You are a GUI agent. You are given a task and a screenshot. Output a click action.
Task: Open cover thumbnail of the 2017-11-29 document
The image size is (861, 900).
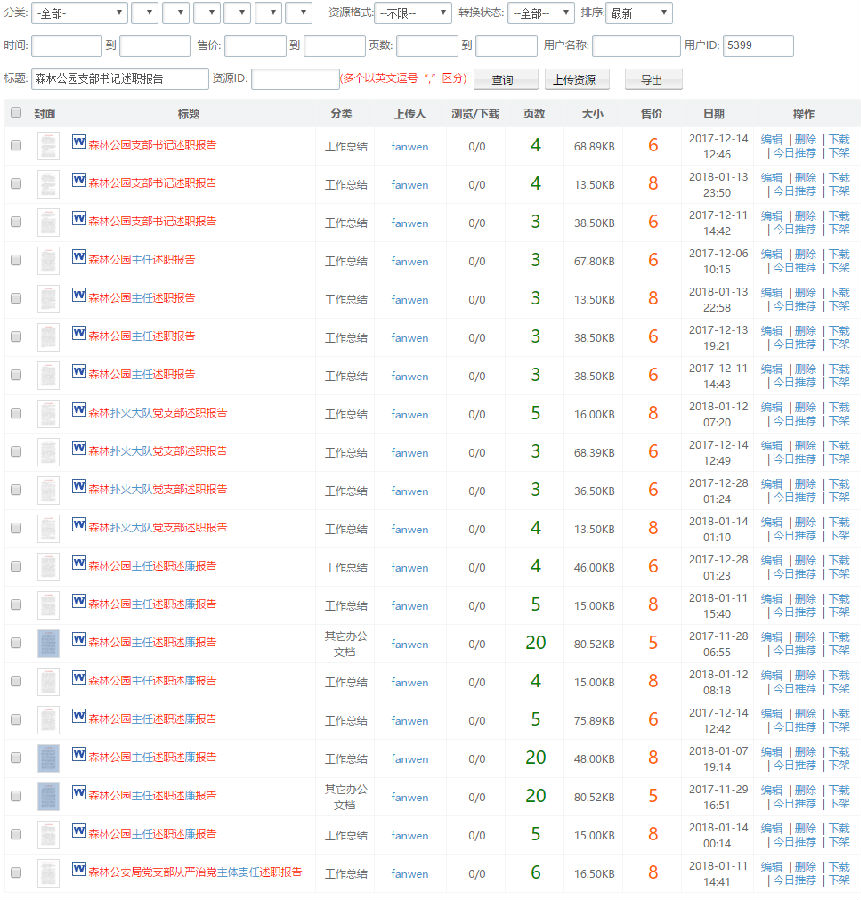[x=48, y=796]
